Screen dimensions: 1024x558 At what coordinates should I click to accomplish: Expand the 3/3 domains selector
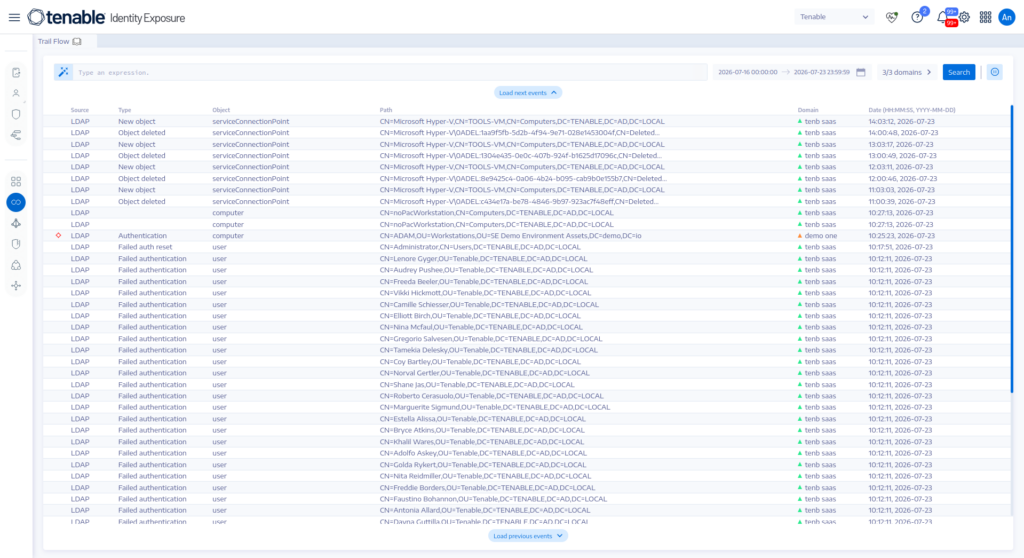906,73
